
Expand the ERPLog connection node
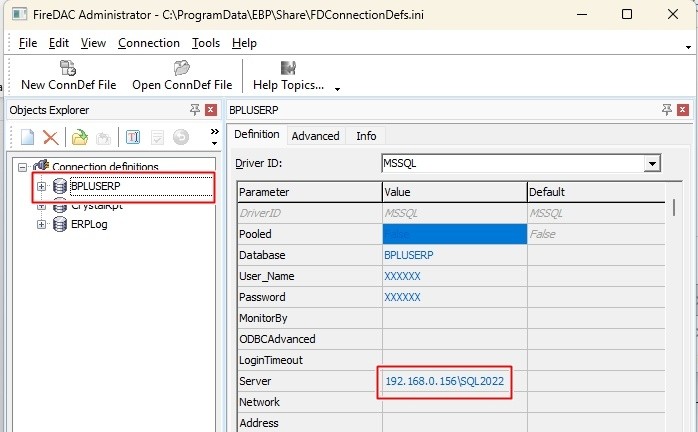[42, 224]
